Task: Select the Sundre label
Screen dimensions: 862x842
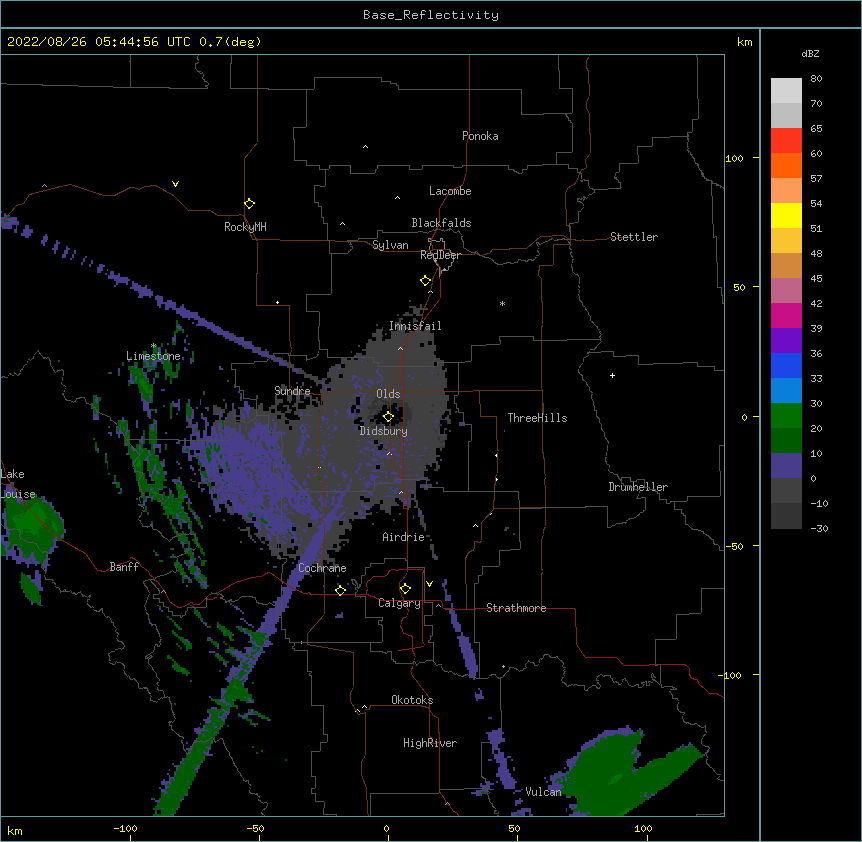Action: 292,391
